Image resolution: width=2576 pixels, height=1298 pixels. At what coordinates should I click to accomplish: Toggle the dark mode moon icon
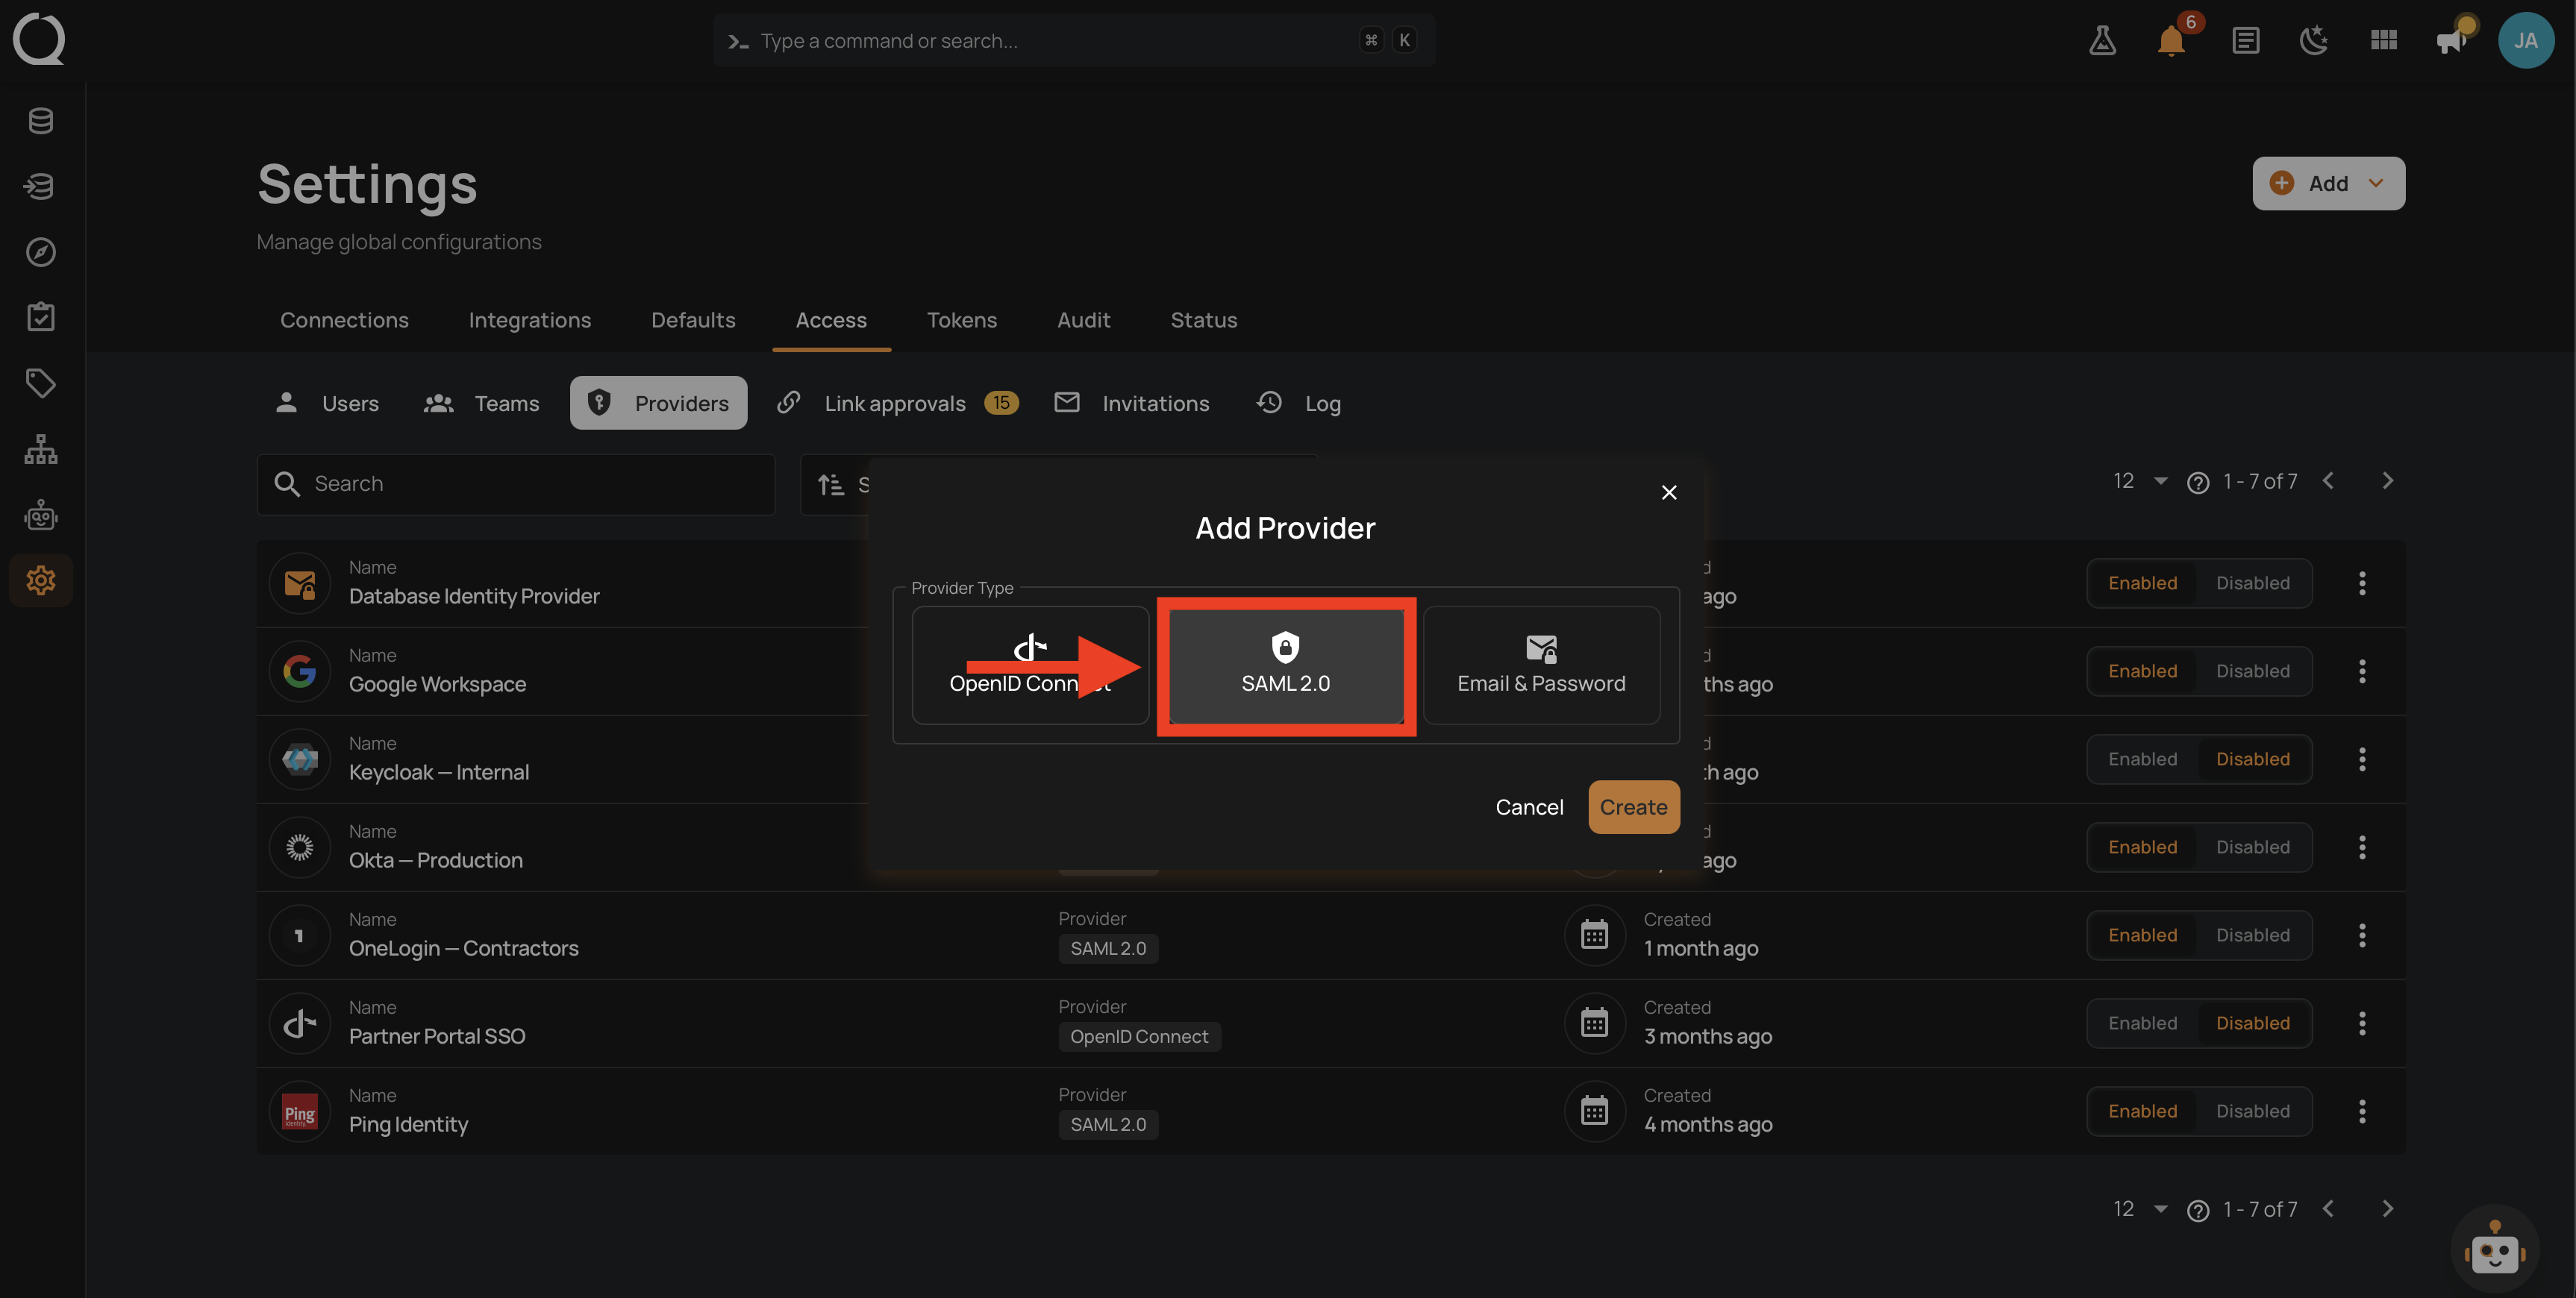point(2314,41)
